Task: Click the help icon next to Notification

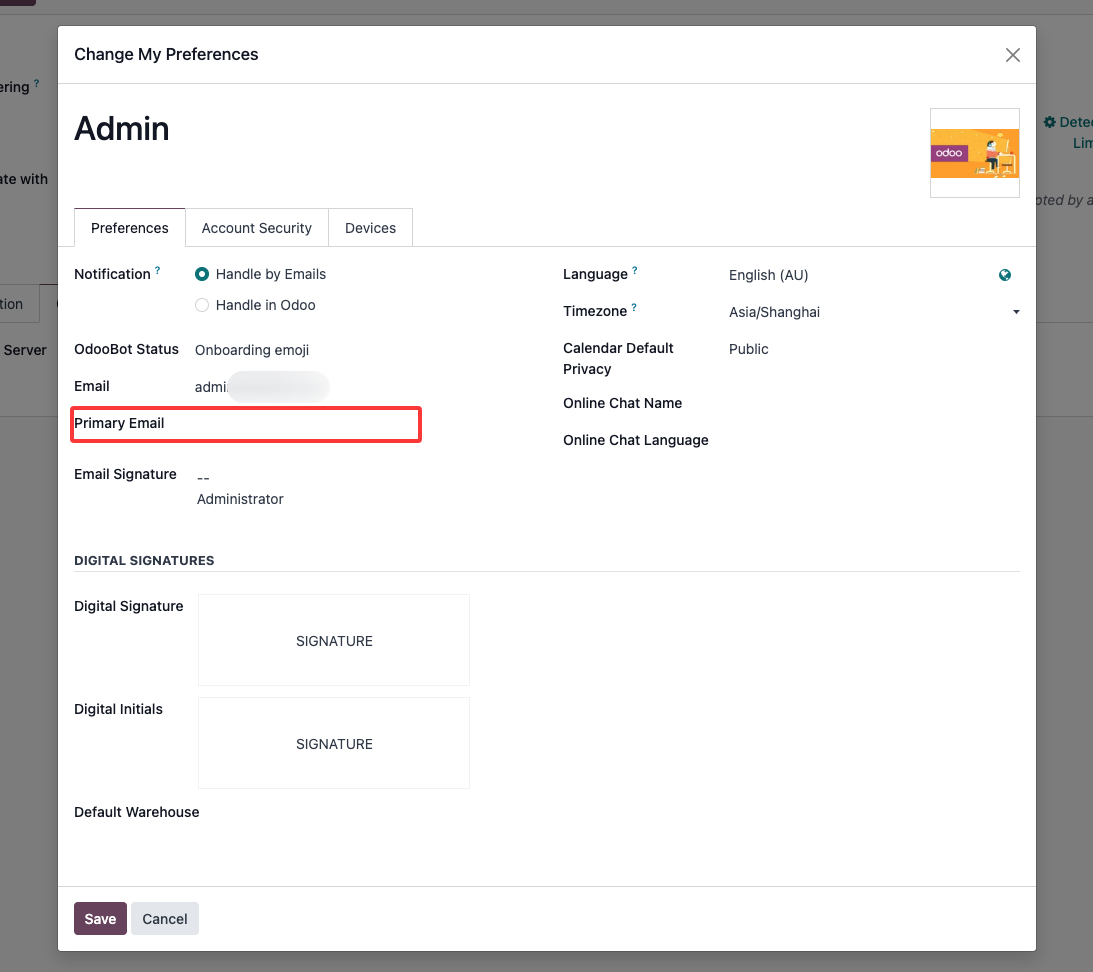Action: point(158,271)
